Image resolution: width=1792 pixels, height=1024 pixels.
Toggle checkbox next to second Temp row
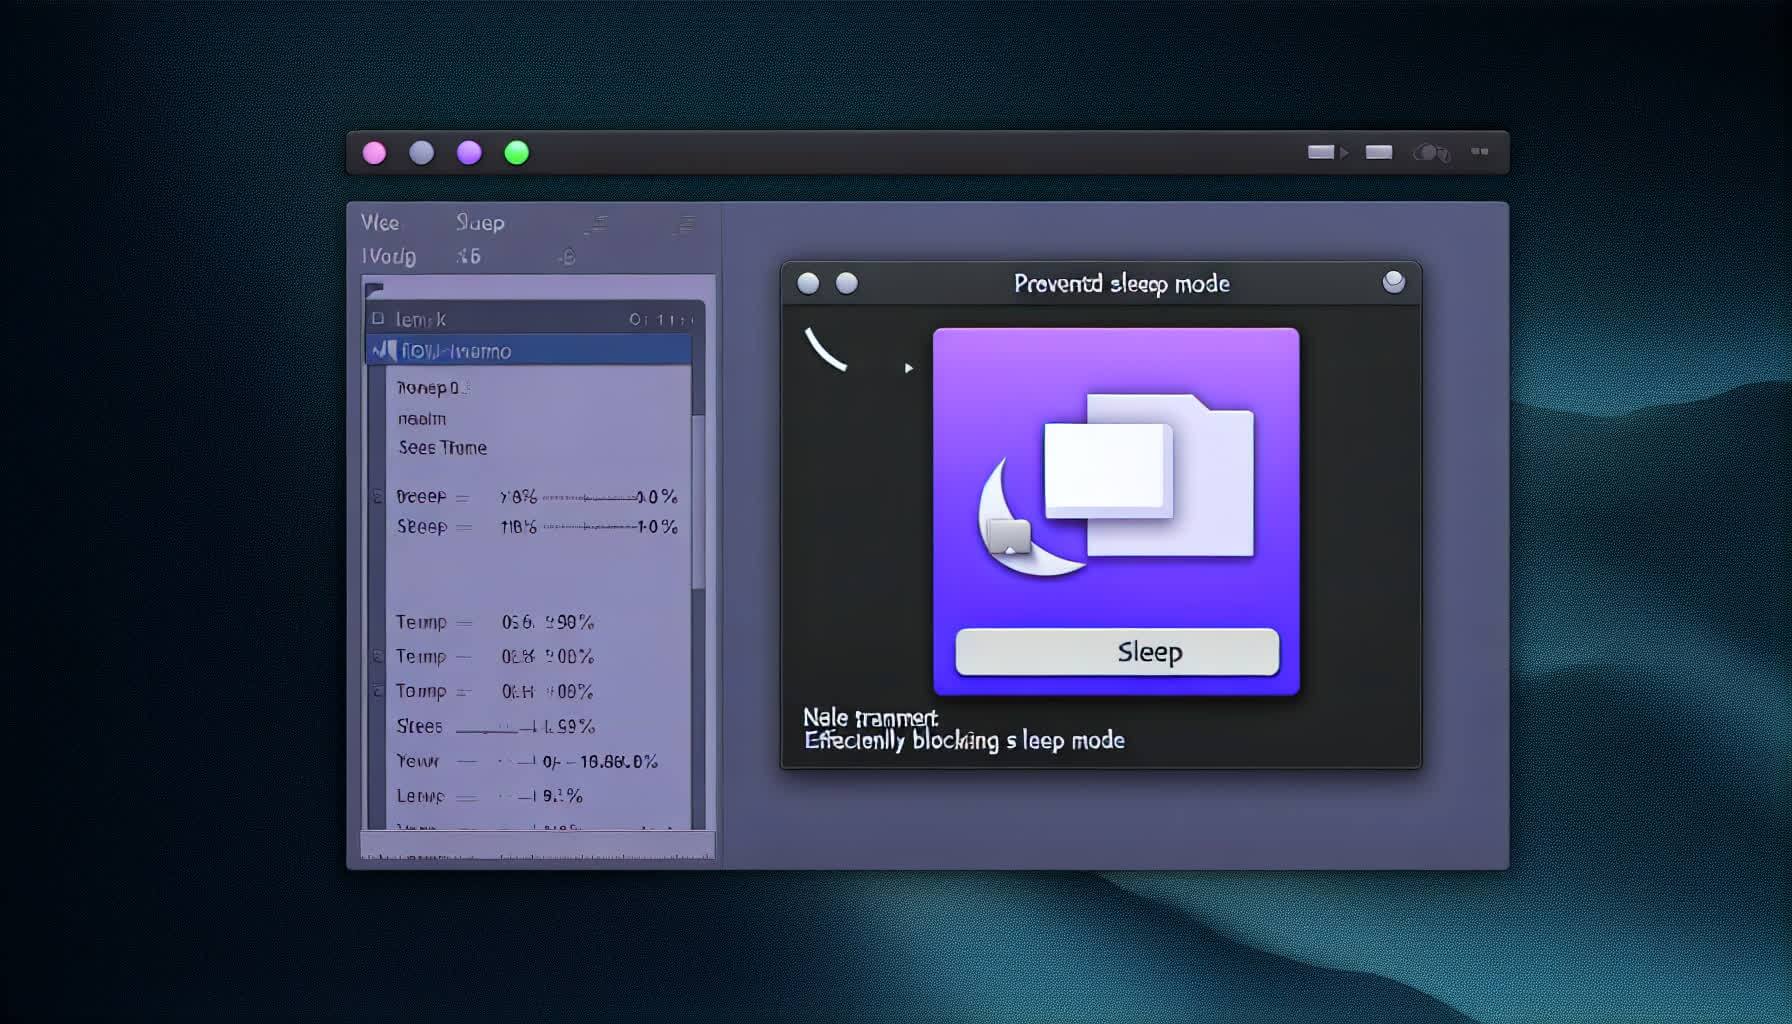[x=378, y=657]
